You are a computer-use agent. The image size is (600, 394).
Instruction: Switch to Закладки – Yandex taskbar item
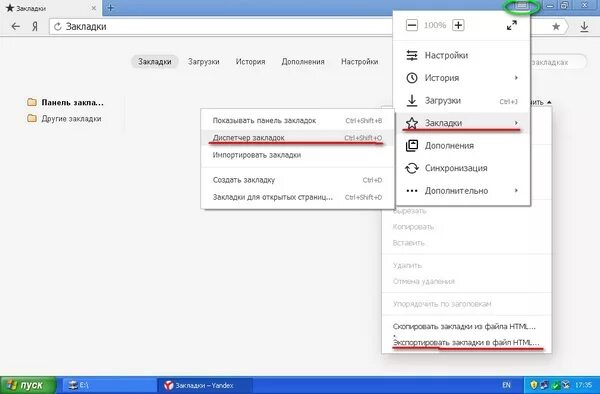pyautogui.click(x=205, y=385)
